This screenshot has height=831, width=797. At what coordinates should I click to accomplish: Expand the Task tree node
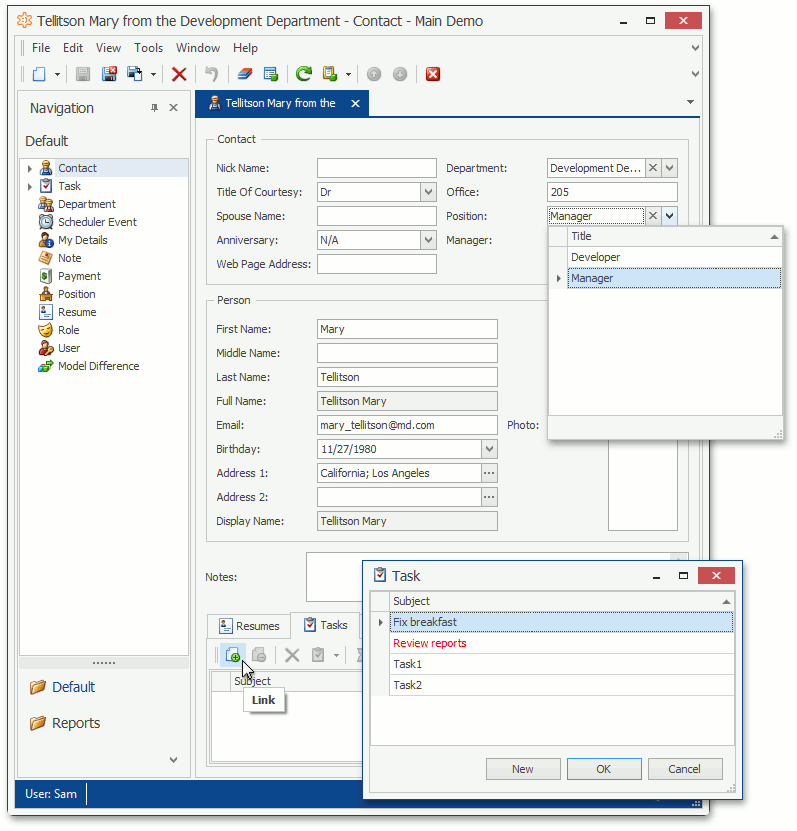pos(30,187)
